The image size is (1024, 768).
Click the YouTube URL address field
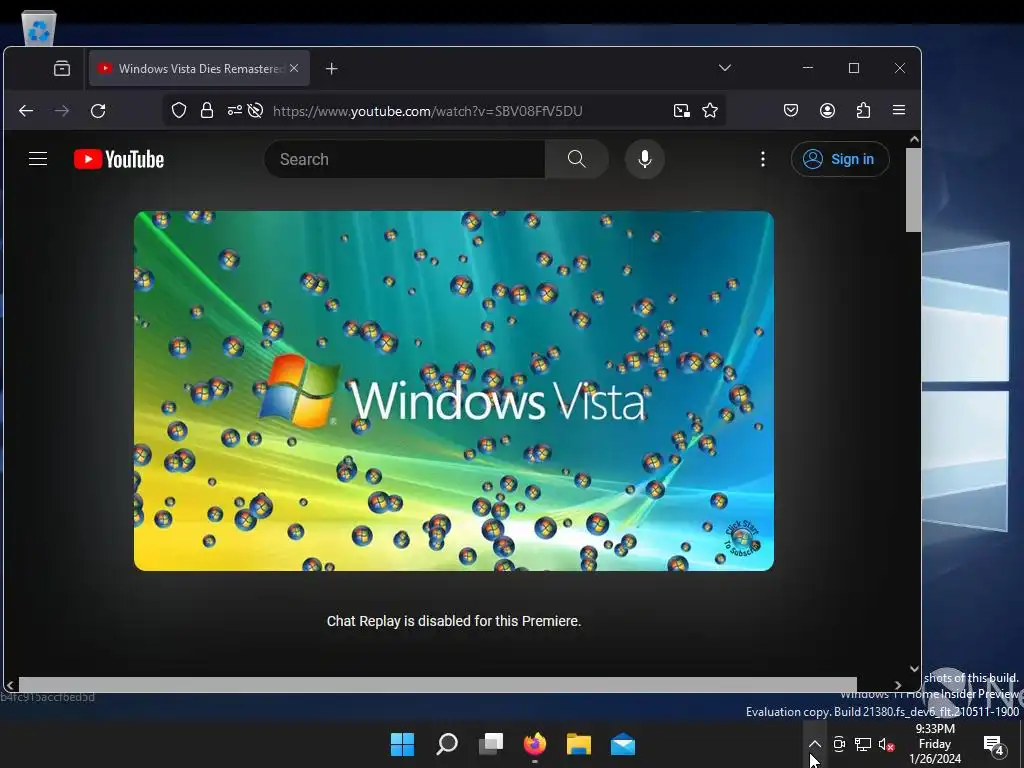pos(428,111)
